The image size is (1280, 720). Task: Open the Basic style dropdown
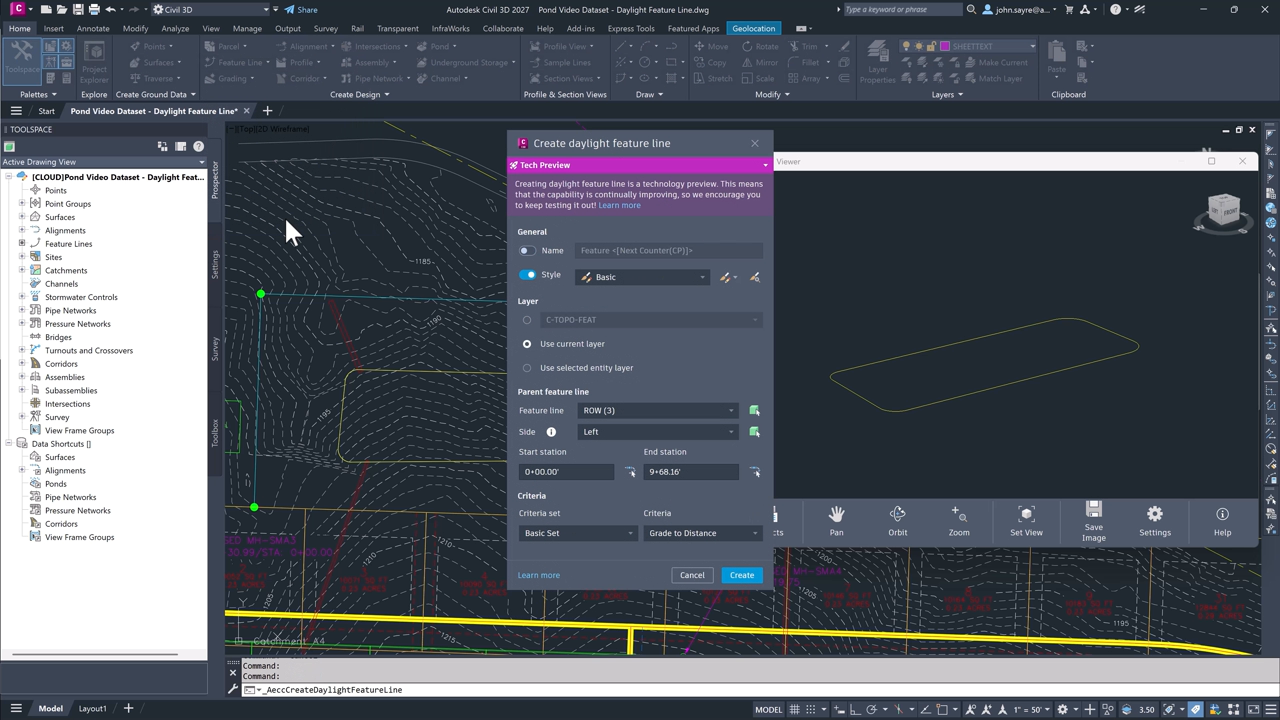(x=643, y=277)
